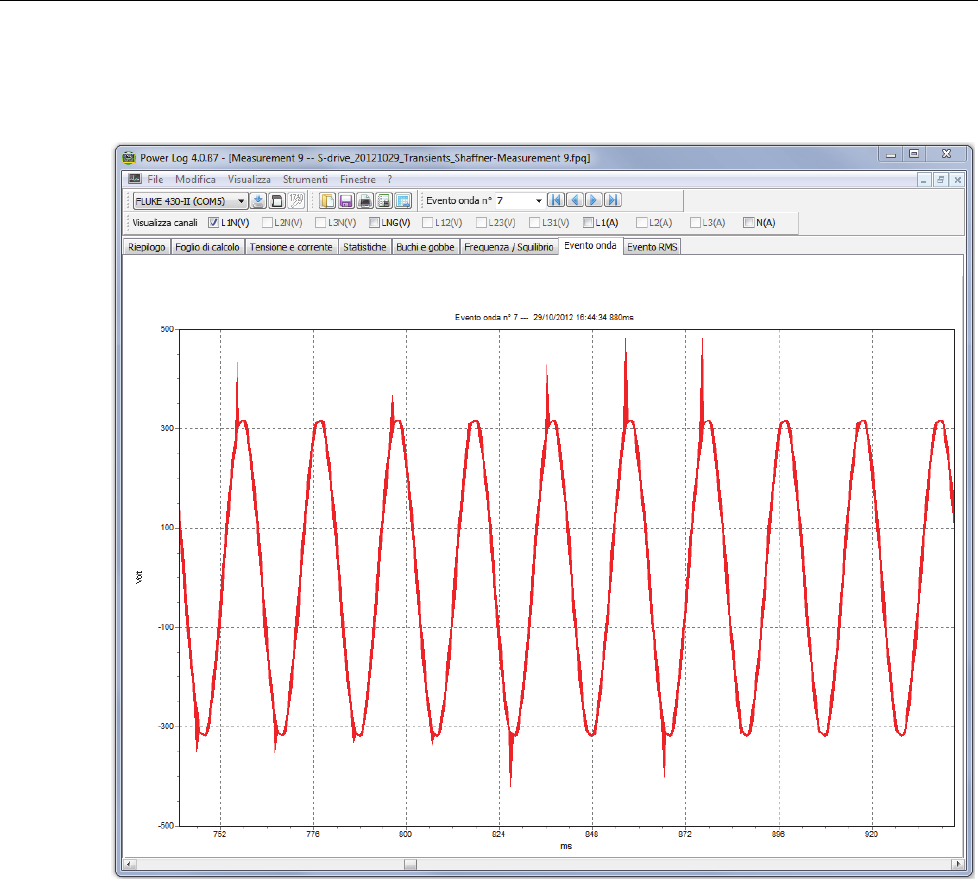Open the FLUKE 430-II (COM5) device dropdown
The width and height of the screenshot is (978, 879).
pyautogui.click(x=241, y=201)
